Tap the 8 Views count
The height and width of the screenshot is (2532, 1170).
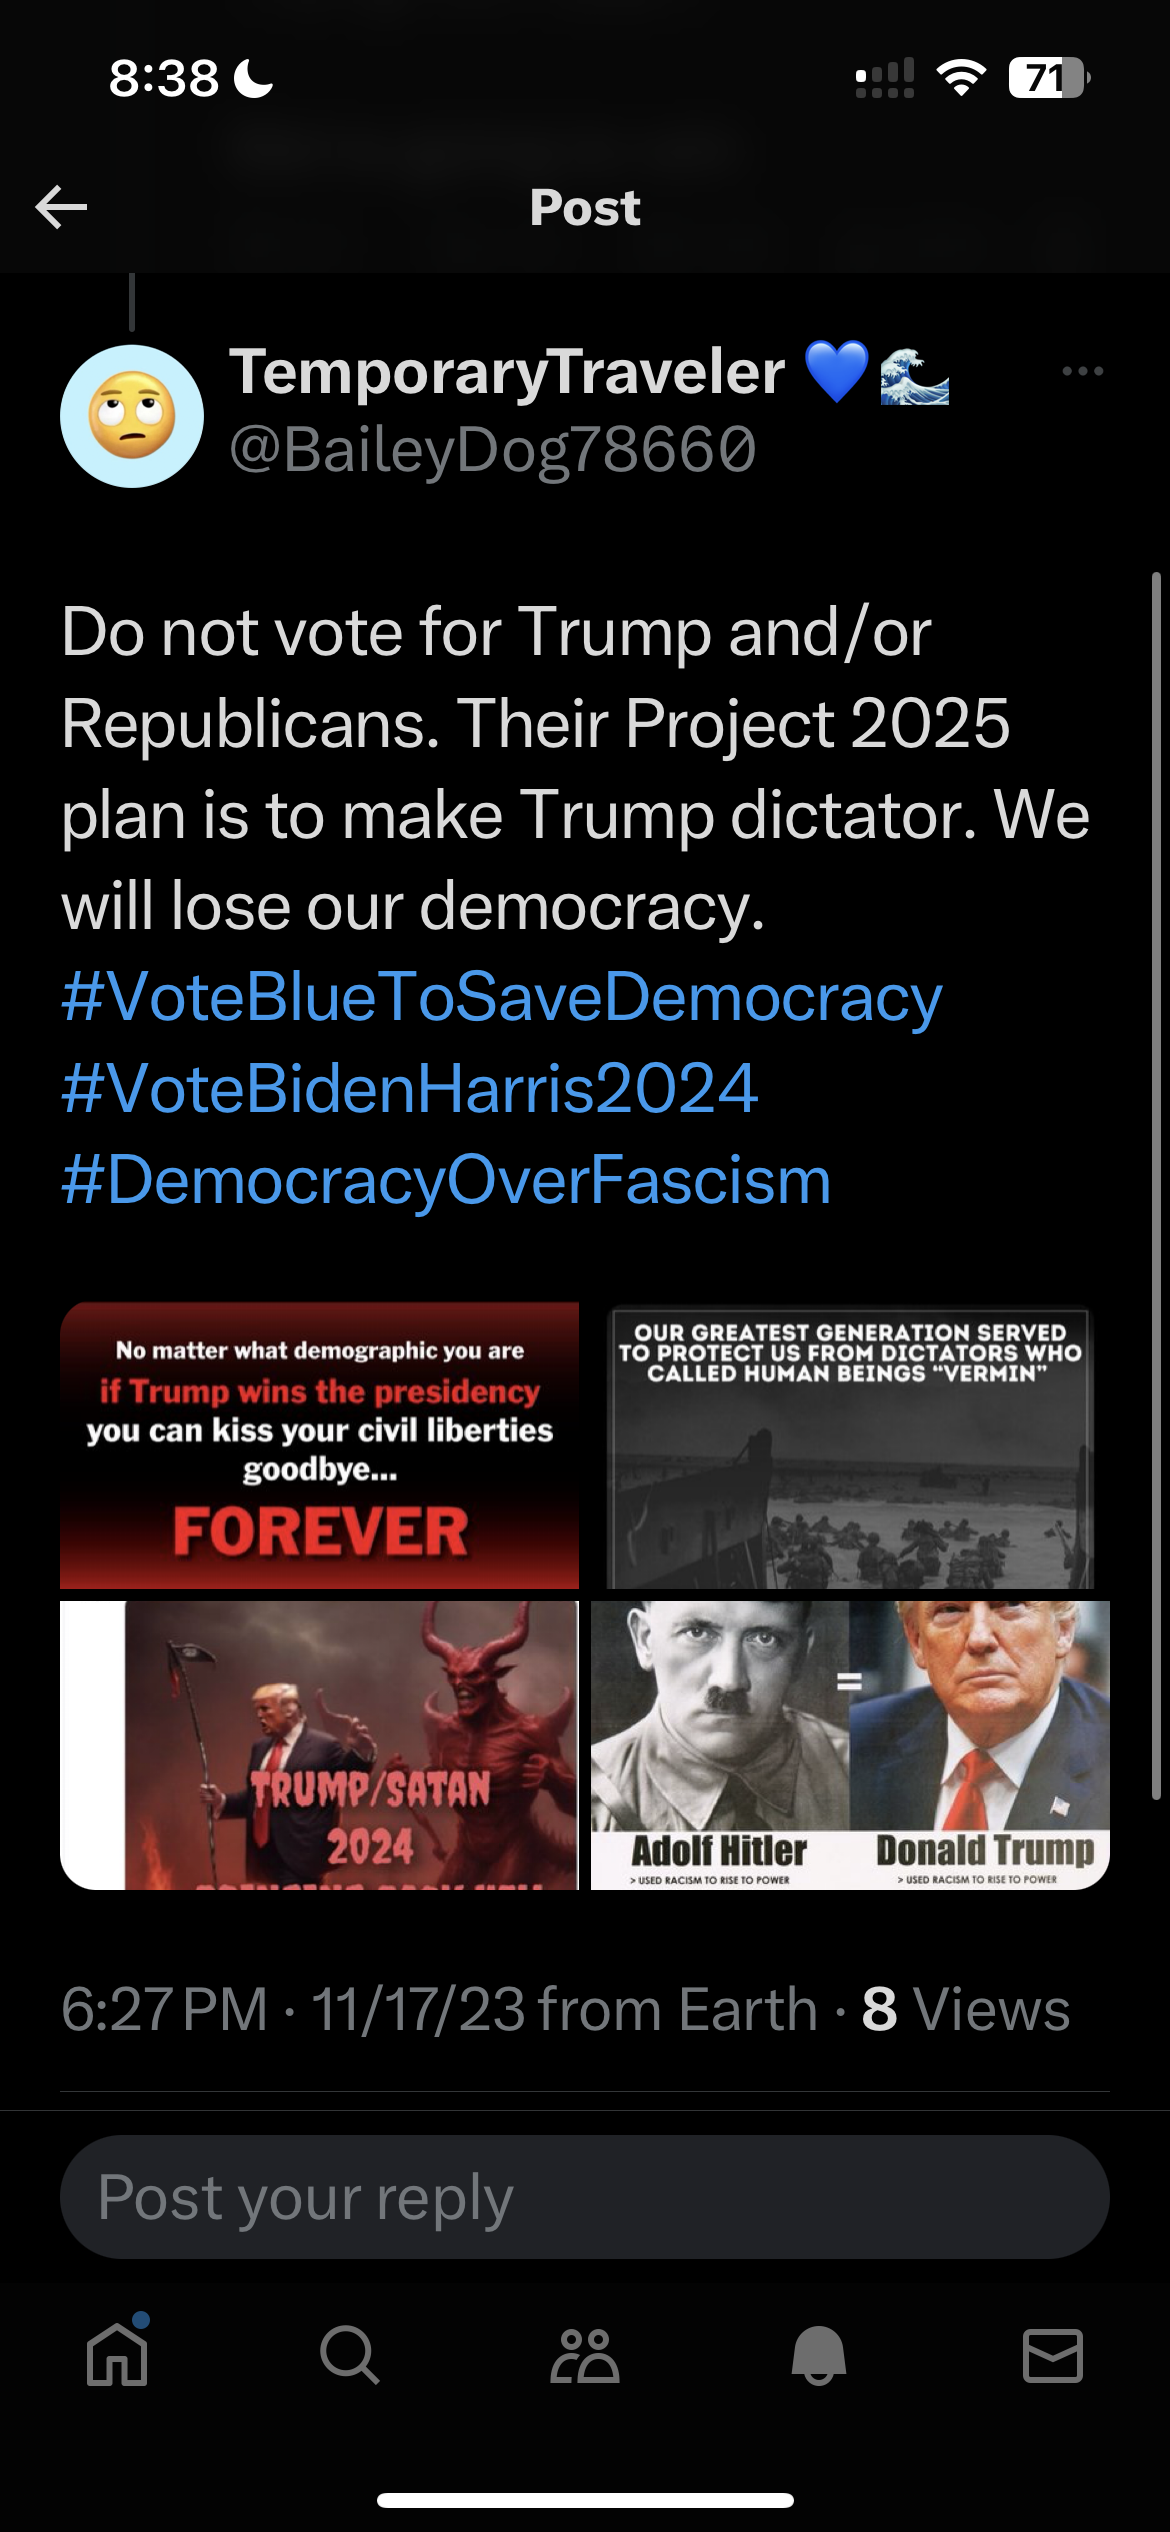[965, 2009]
